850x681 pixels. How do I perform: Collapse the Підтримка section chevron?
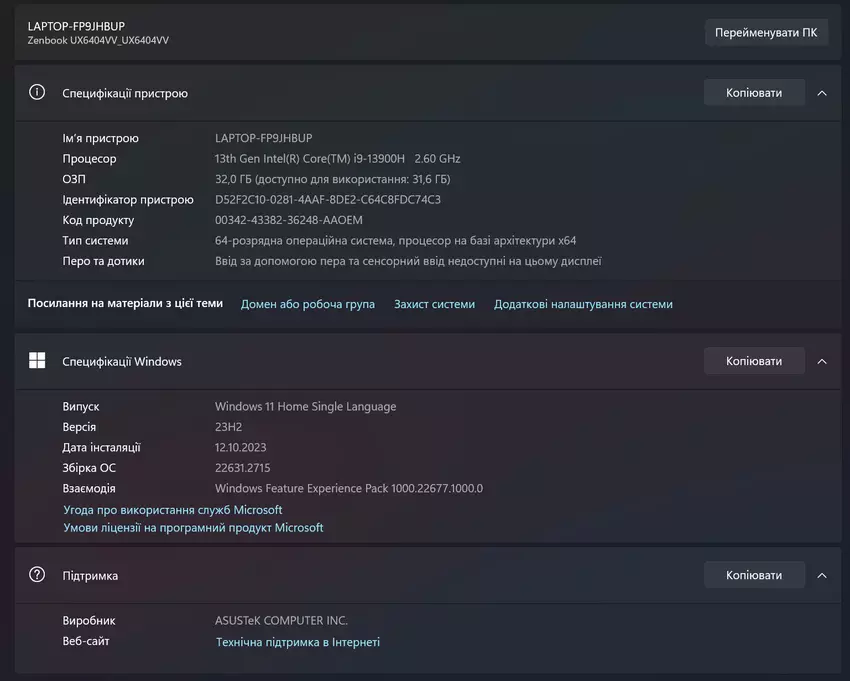822,575
